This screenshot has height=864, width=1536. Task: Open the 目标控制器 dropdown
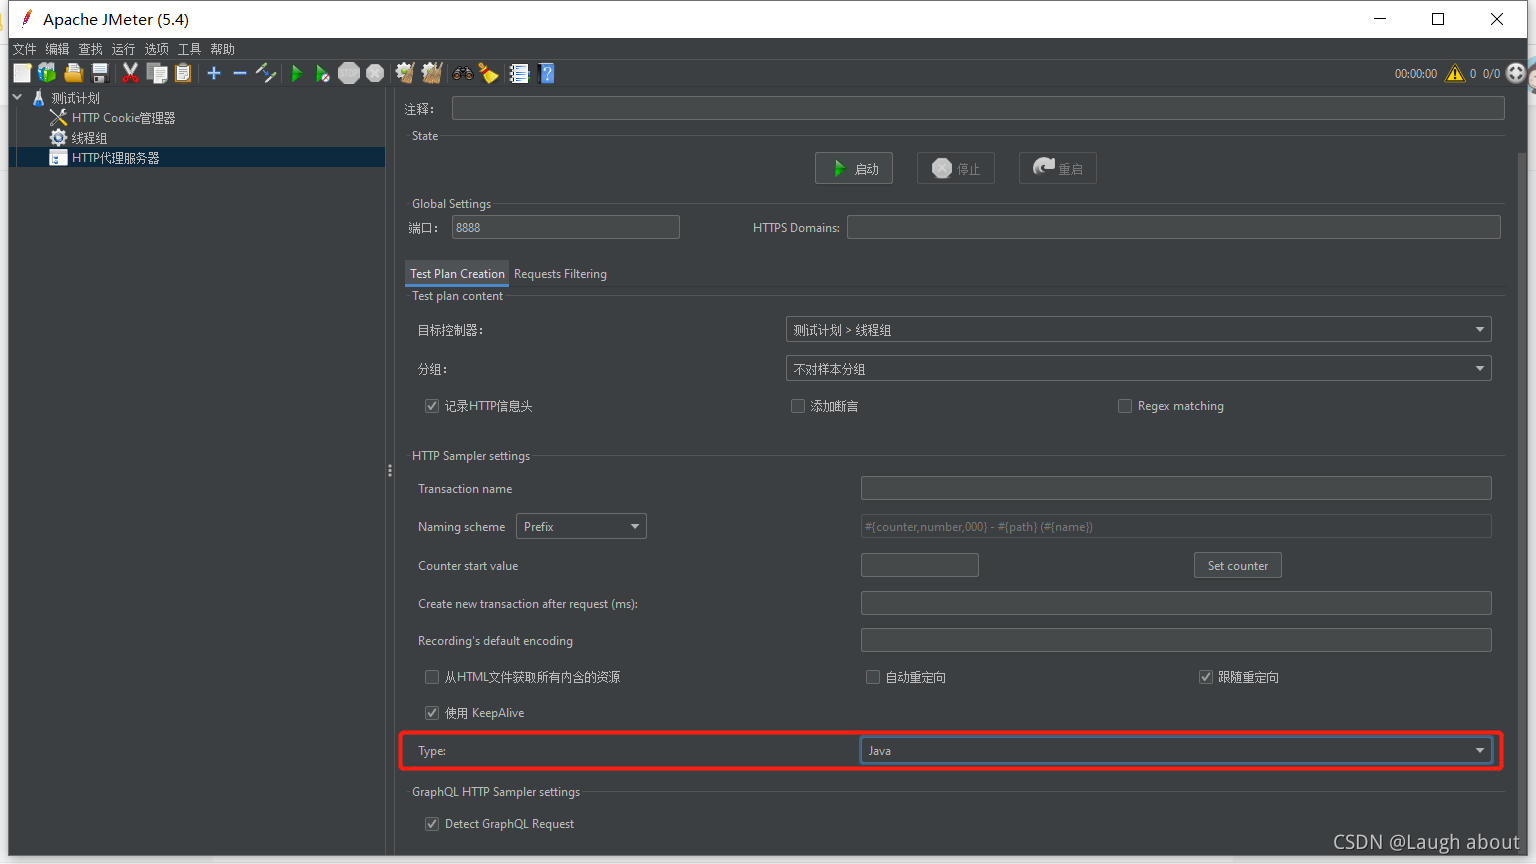(1138, 329)
